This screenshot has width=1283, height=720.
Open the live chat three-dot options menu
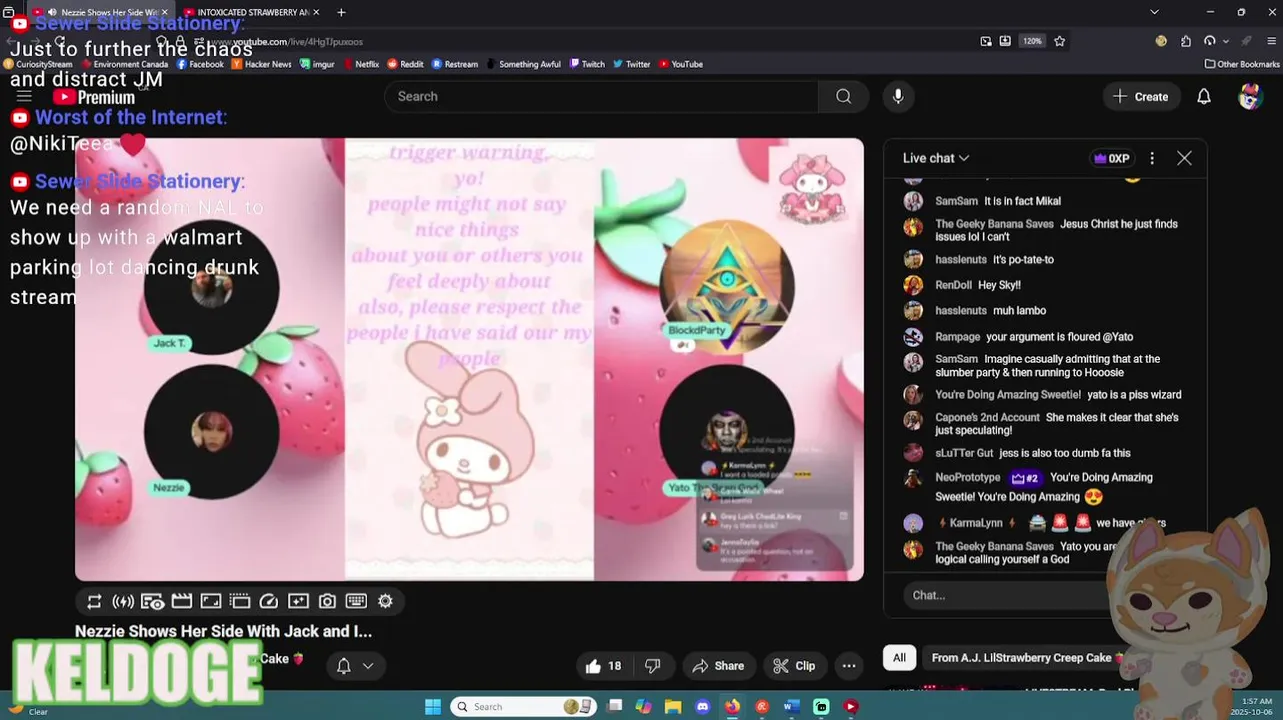tap(1152, 158)
